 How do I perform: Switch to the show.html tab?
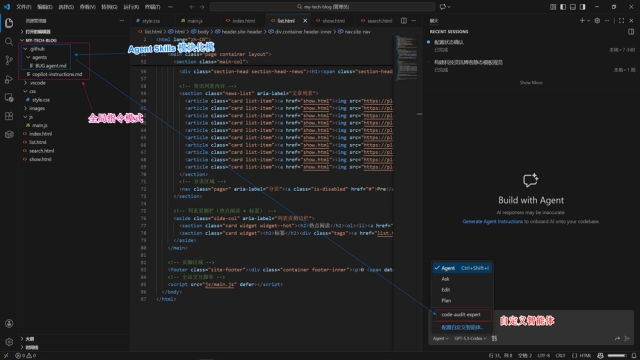(333, 21)
